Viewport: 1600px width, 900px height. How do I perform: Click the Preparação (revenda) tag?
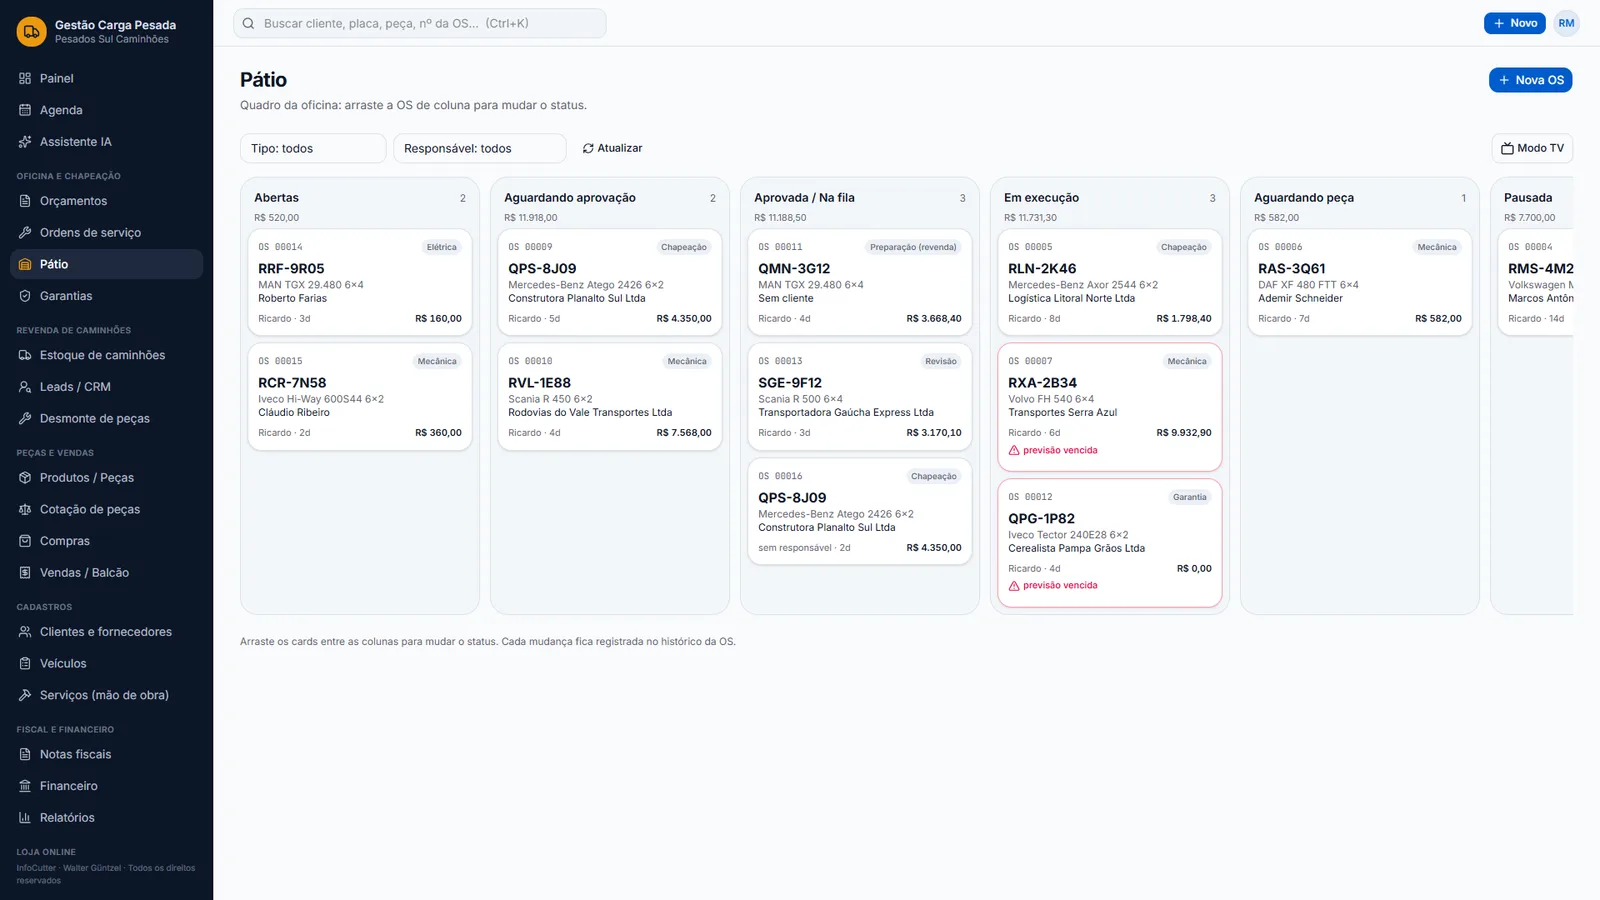913,247
